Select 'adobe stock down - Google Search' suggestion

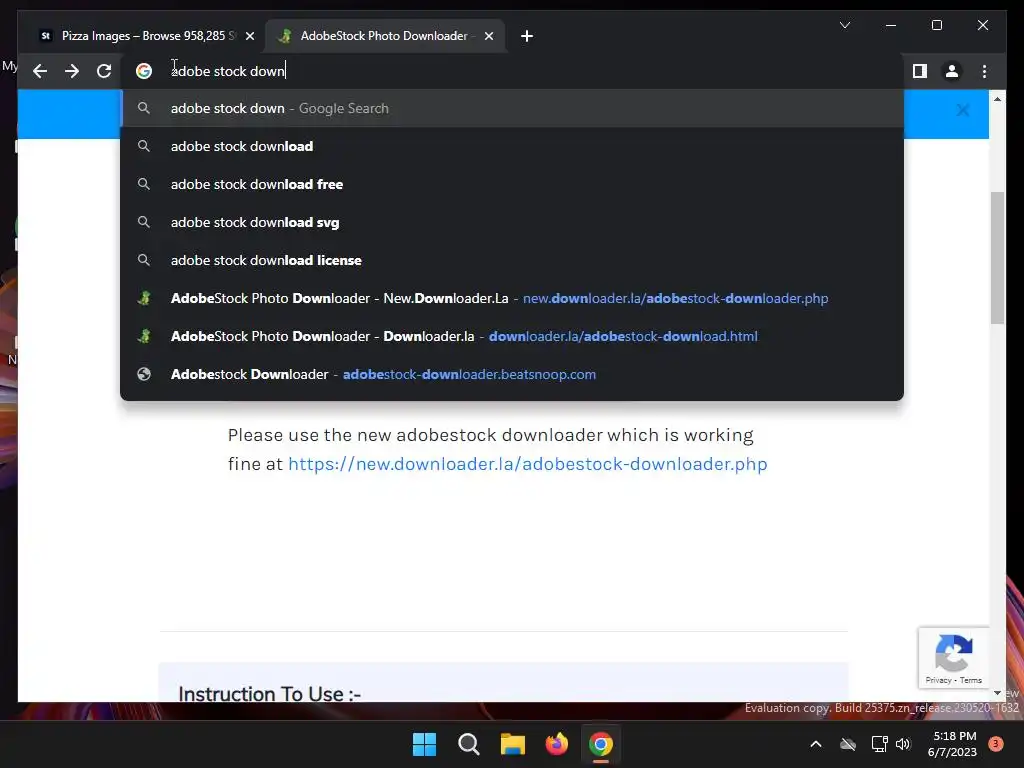point(512,108)
